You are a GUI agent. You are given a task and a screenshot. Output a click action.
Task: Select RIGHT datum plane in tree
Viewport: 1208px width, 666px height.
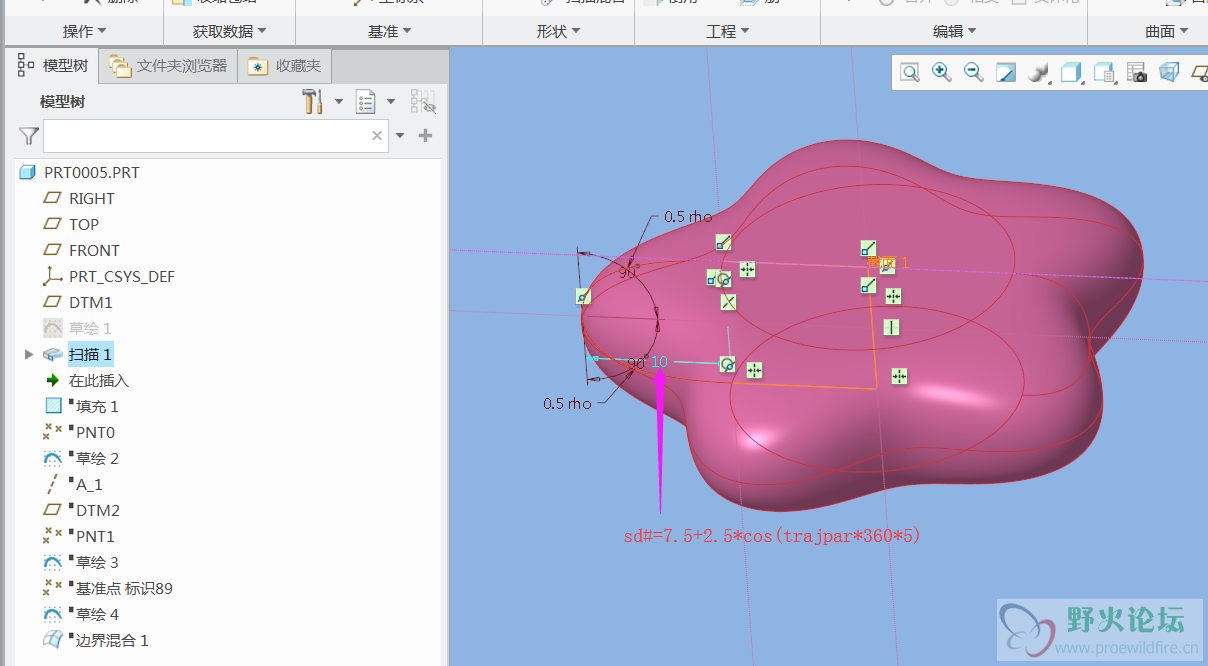point(91,198)
